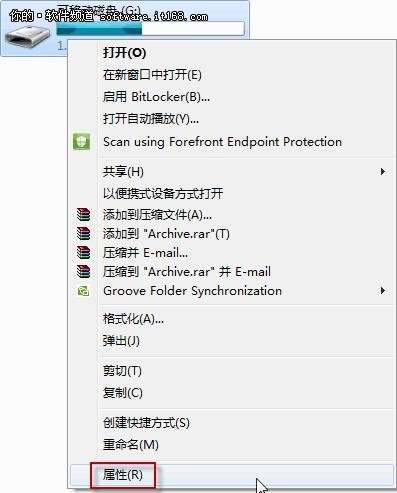The width and height of the screenshot is (397, 493).
Task: Expand the 共享(H) submenu arrow
Action: click(383, 172)
